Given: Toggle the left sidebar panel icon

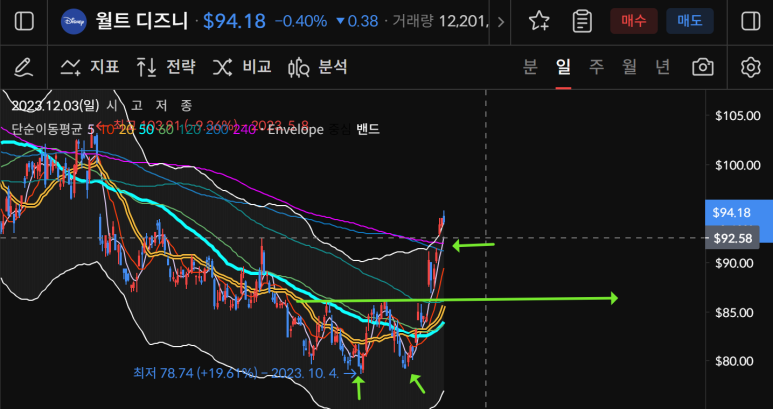Looking at the screenshot, I should point(24,21).
